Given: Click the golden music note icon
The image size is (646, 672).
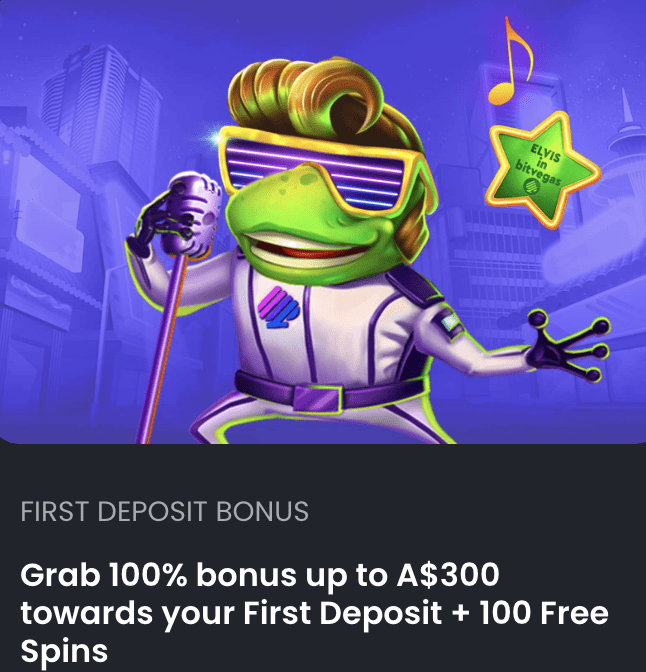Looking at the screenshot, I should pos(511,61).
